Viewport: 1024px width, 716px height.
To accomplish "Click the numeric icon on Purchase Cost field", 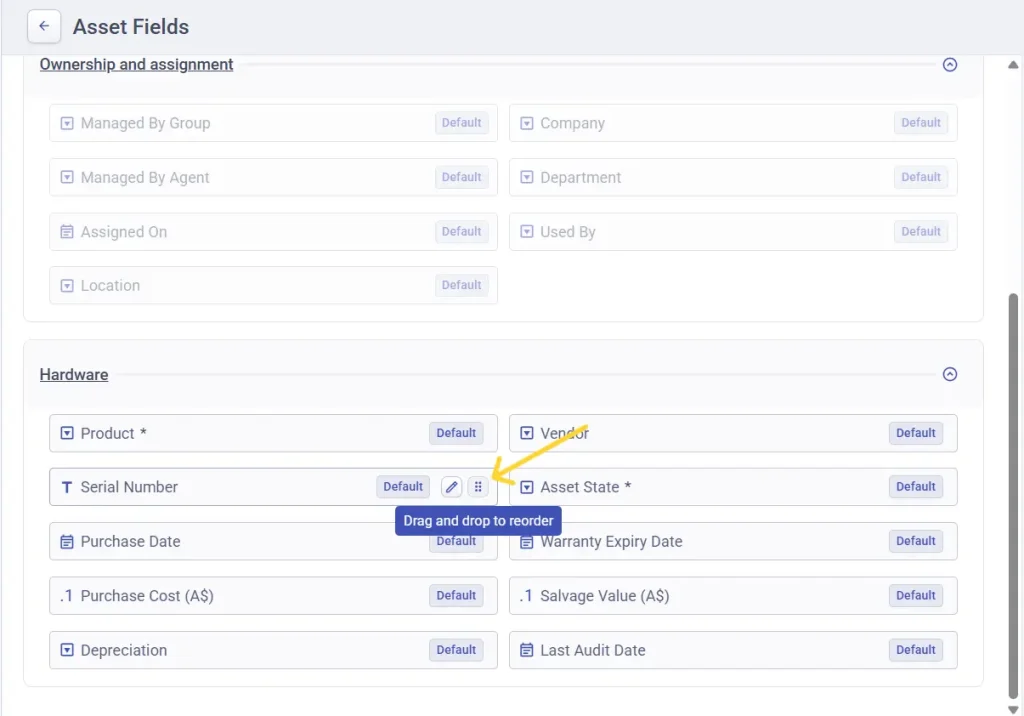I will pyautogui.click(x=67, y=594).
